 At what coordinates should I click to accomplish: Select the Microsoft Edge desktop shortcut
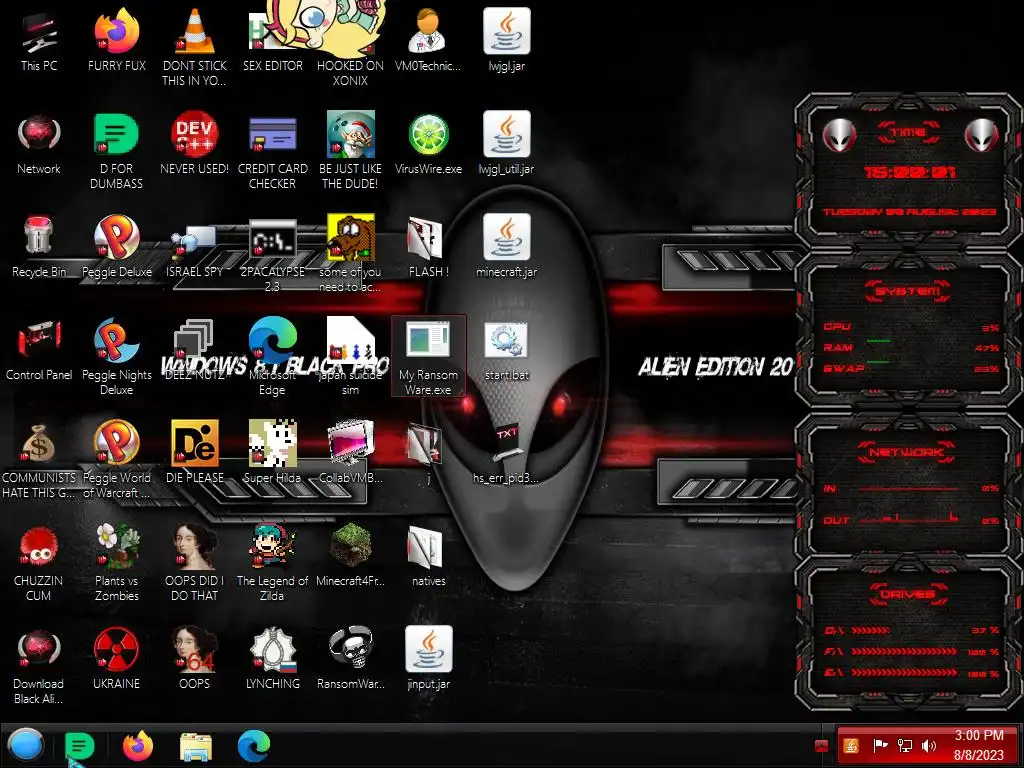coord(272,357)
